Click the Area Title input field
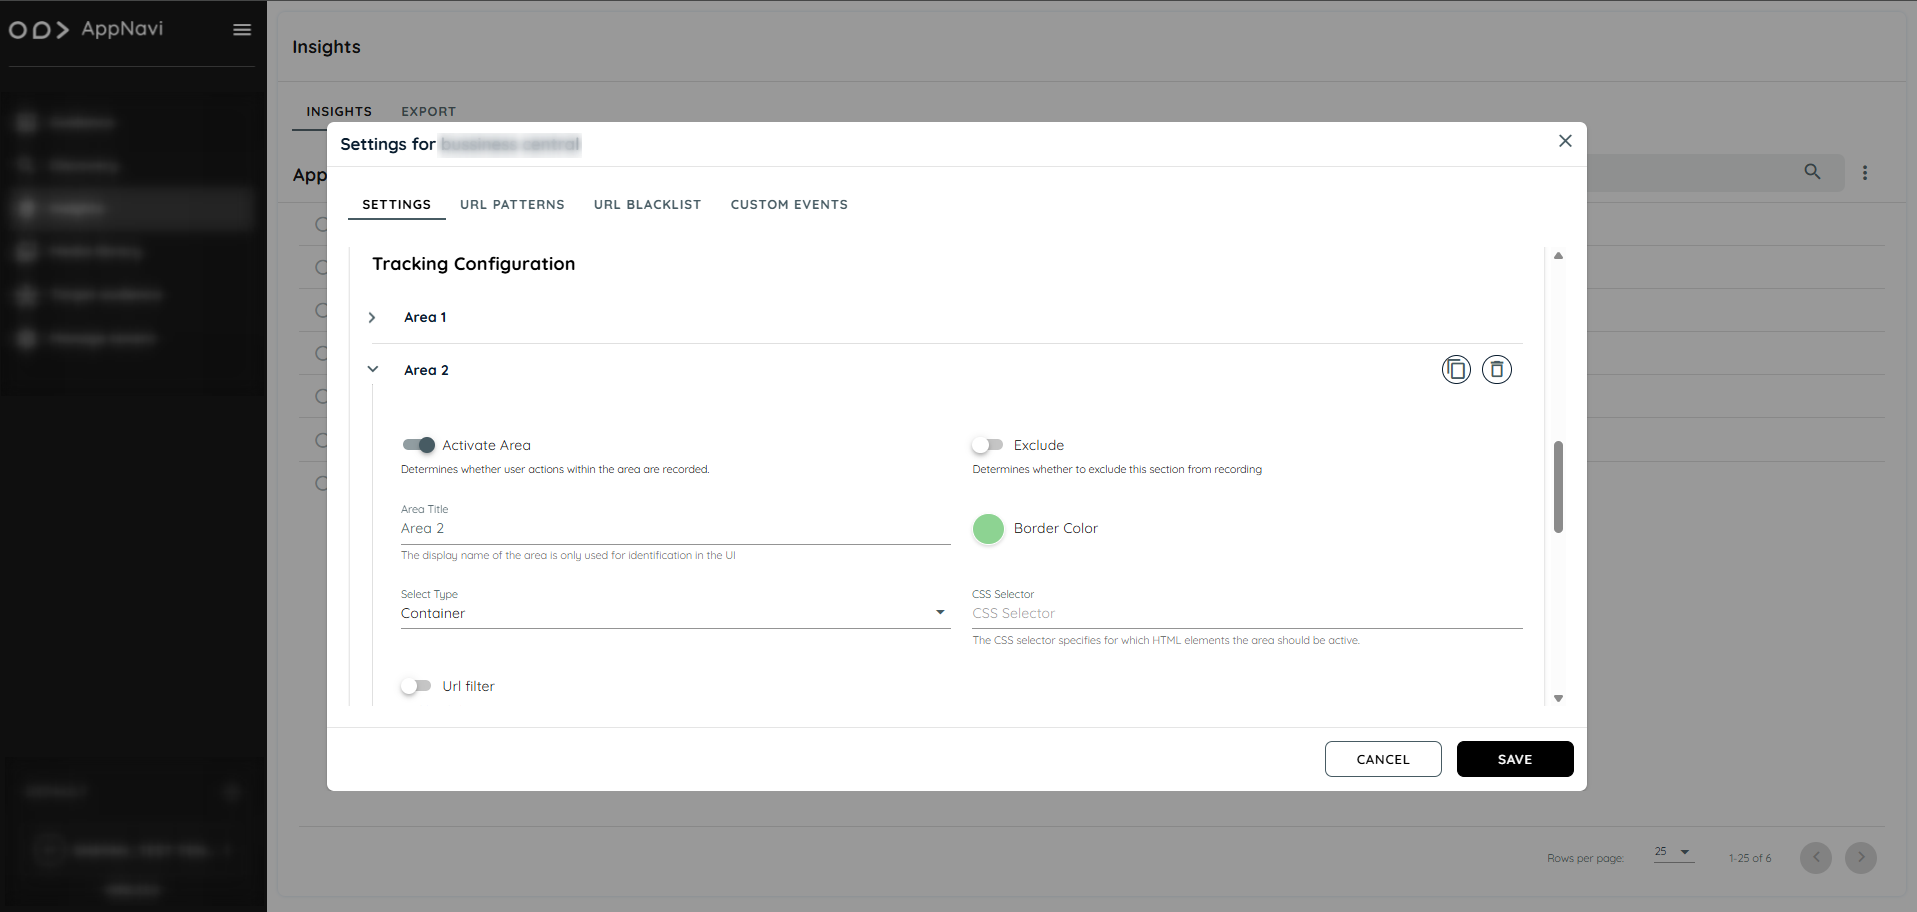Screen dimensions: 1917x912 675,529
